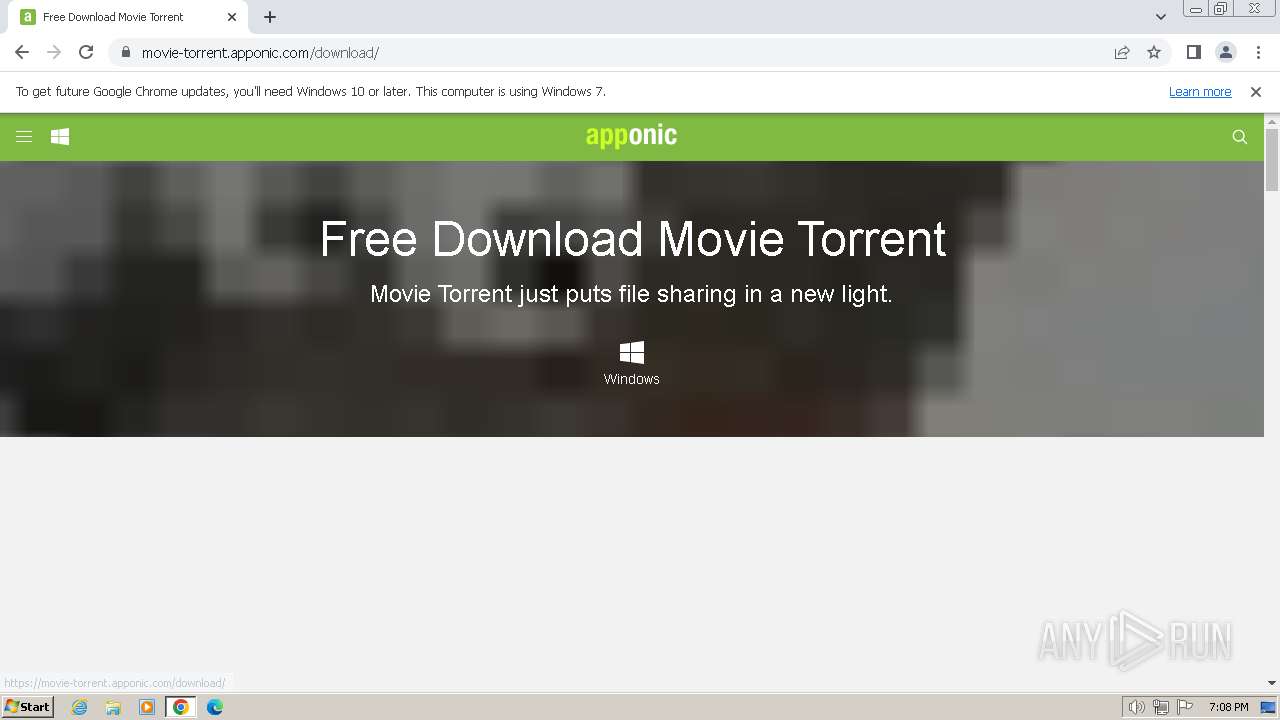The width and height of the screenshot is (1280, 720).
Task: Click the page scrollbar down arrow
Action: click(1272, 683)
